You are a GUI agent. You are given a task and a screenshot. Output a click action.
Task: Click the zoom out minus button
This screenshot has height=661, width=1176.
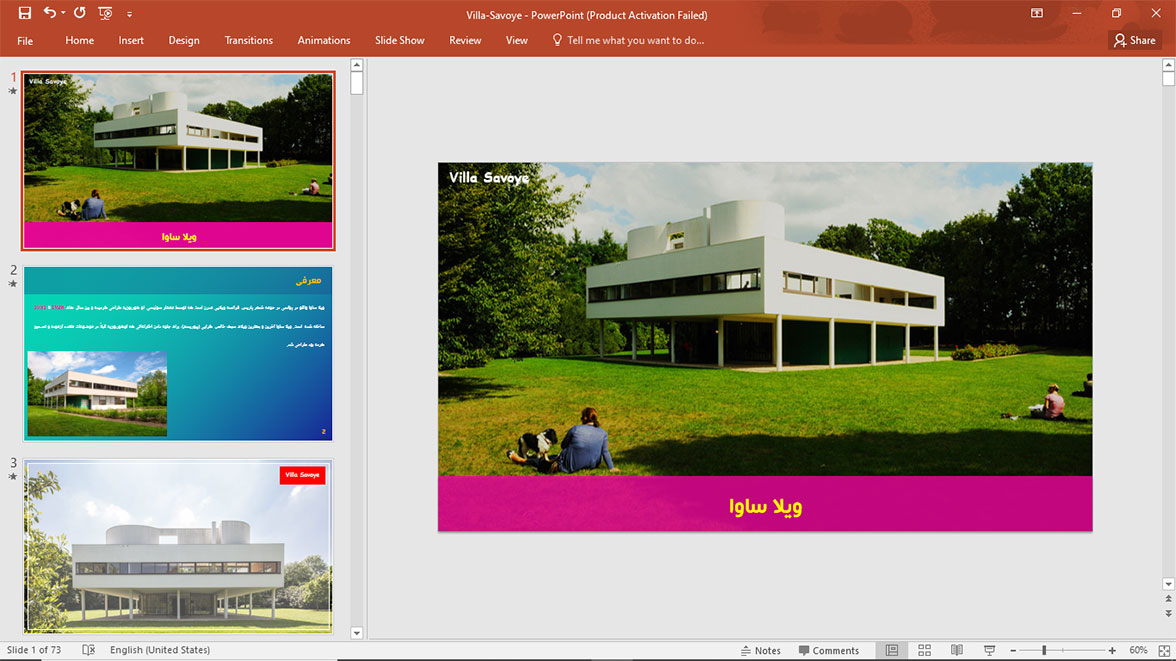pyautogui.click(x=1013, y=650)
